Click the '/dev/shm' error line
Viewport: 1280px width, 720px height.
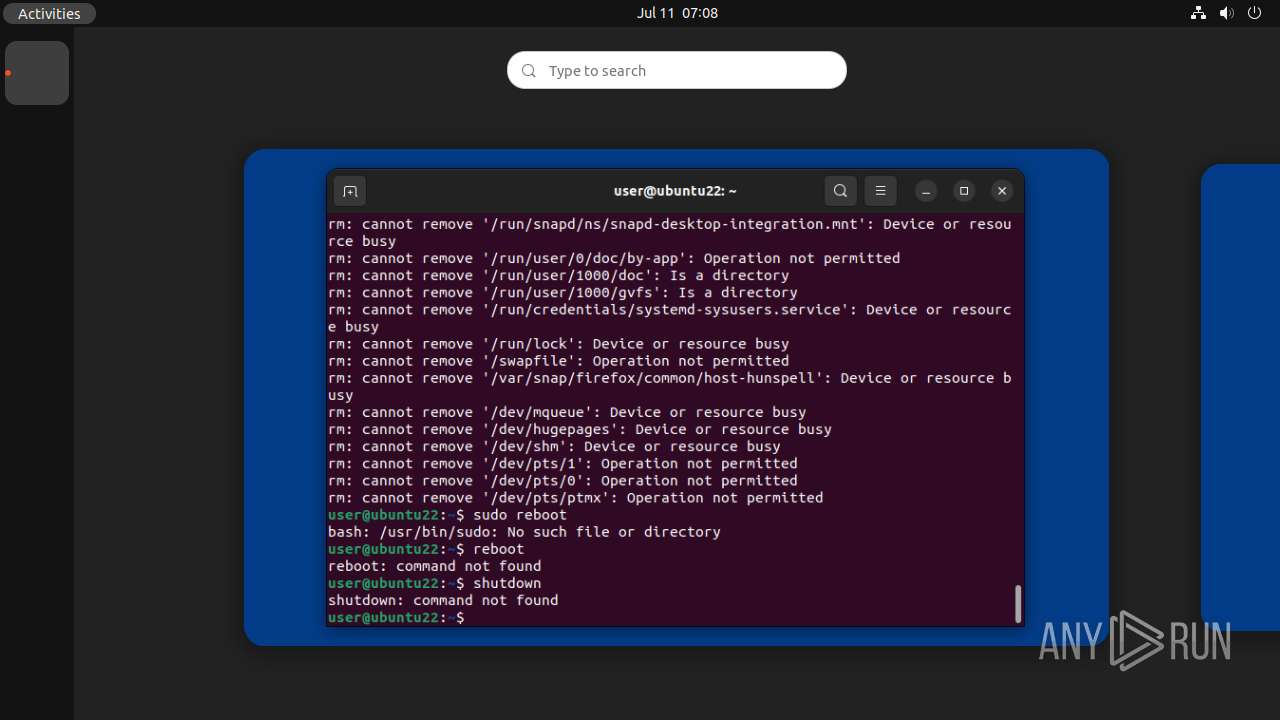point(554,446)
